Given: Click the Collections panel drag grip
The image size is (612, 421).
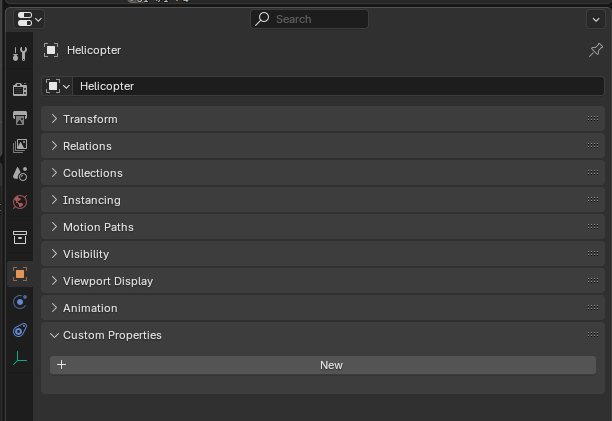Looking at the screenshot, I should [592, 172].
